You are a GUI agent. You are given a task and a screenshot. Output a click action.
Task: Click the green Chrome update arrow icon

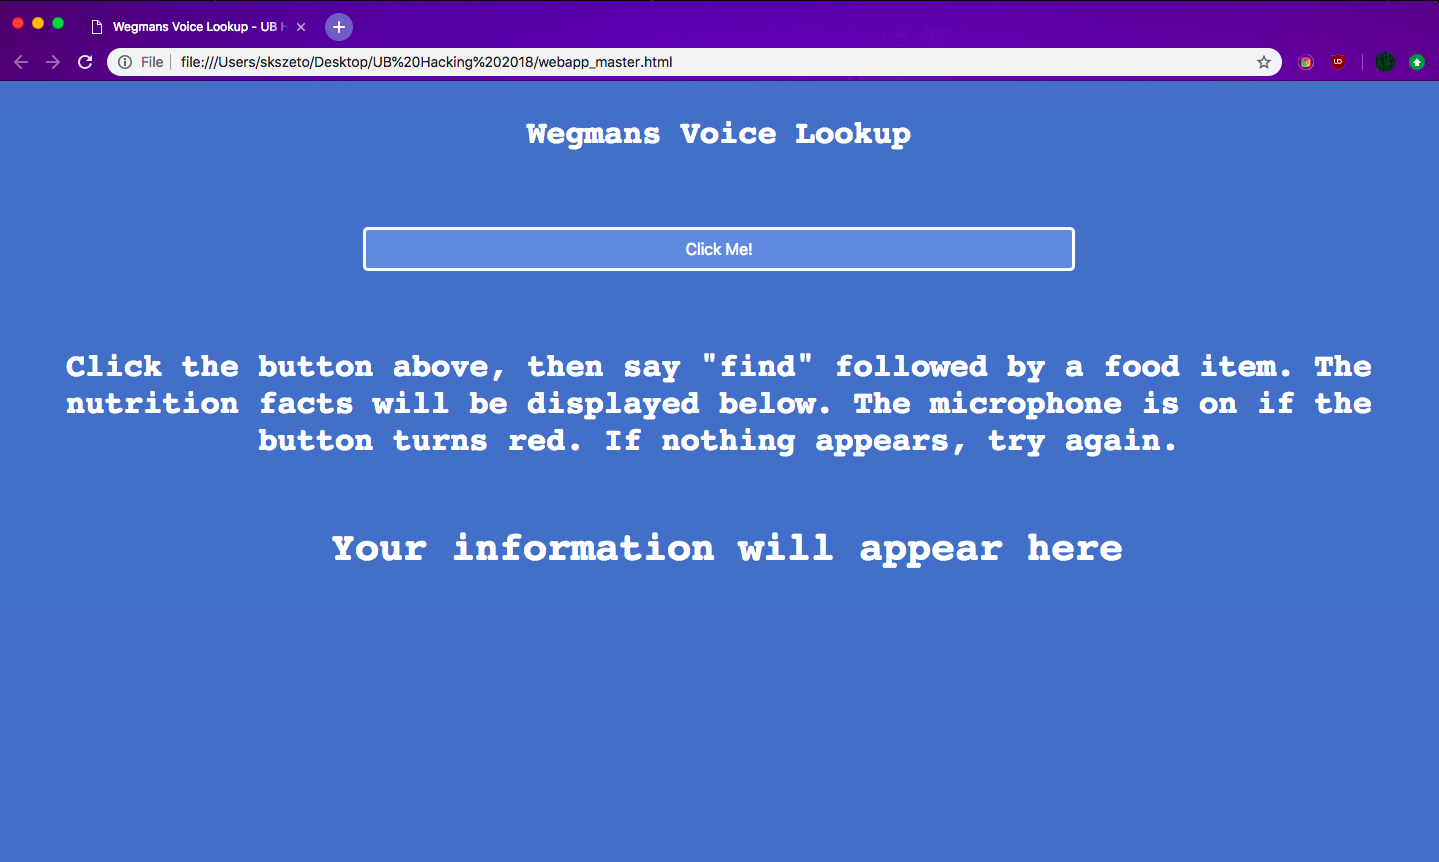tap(1417, 62)
